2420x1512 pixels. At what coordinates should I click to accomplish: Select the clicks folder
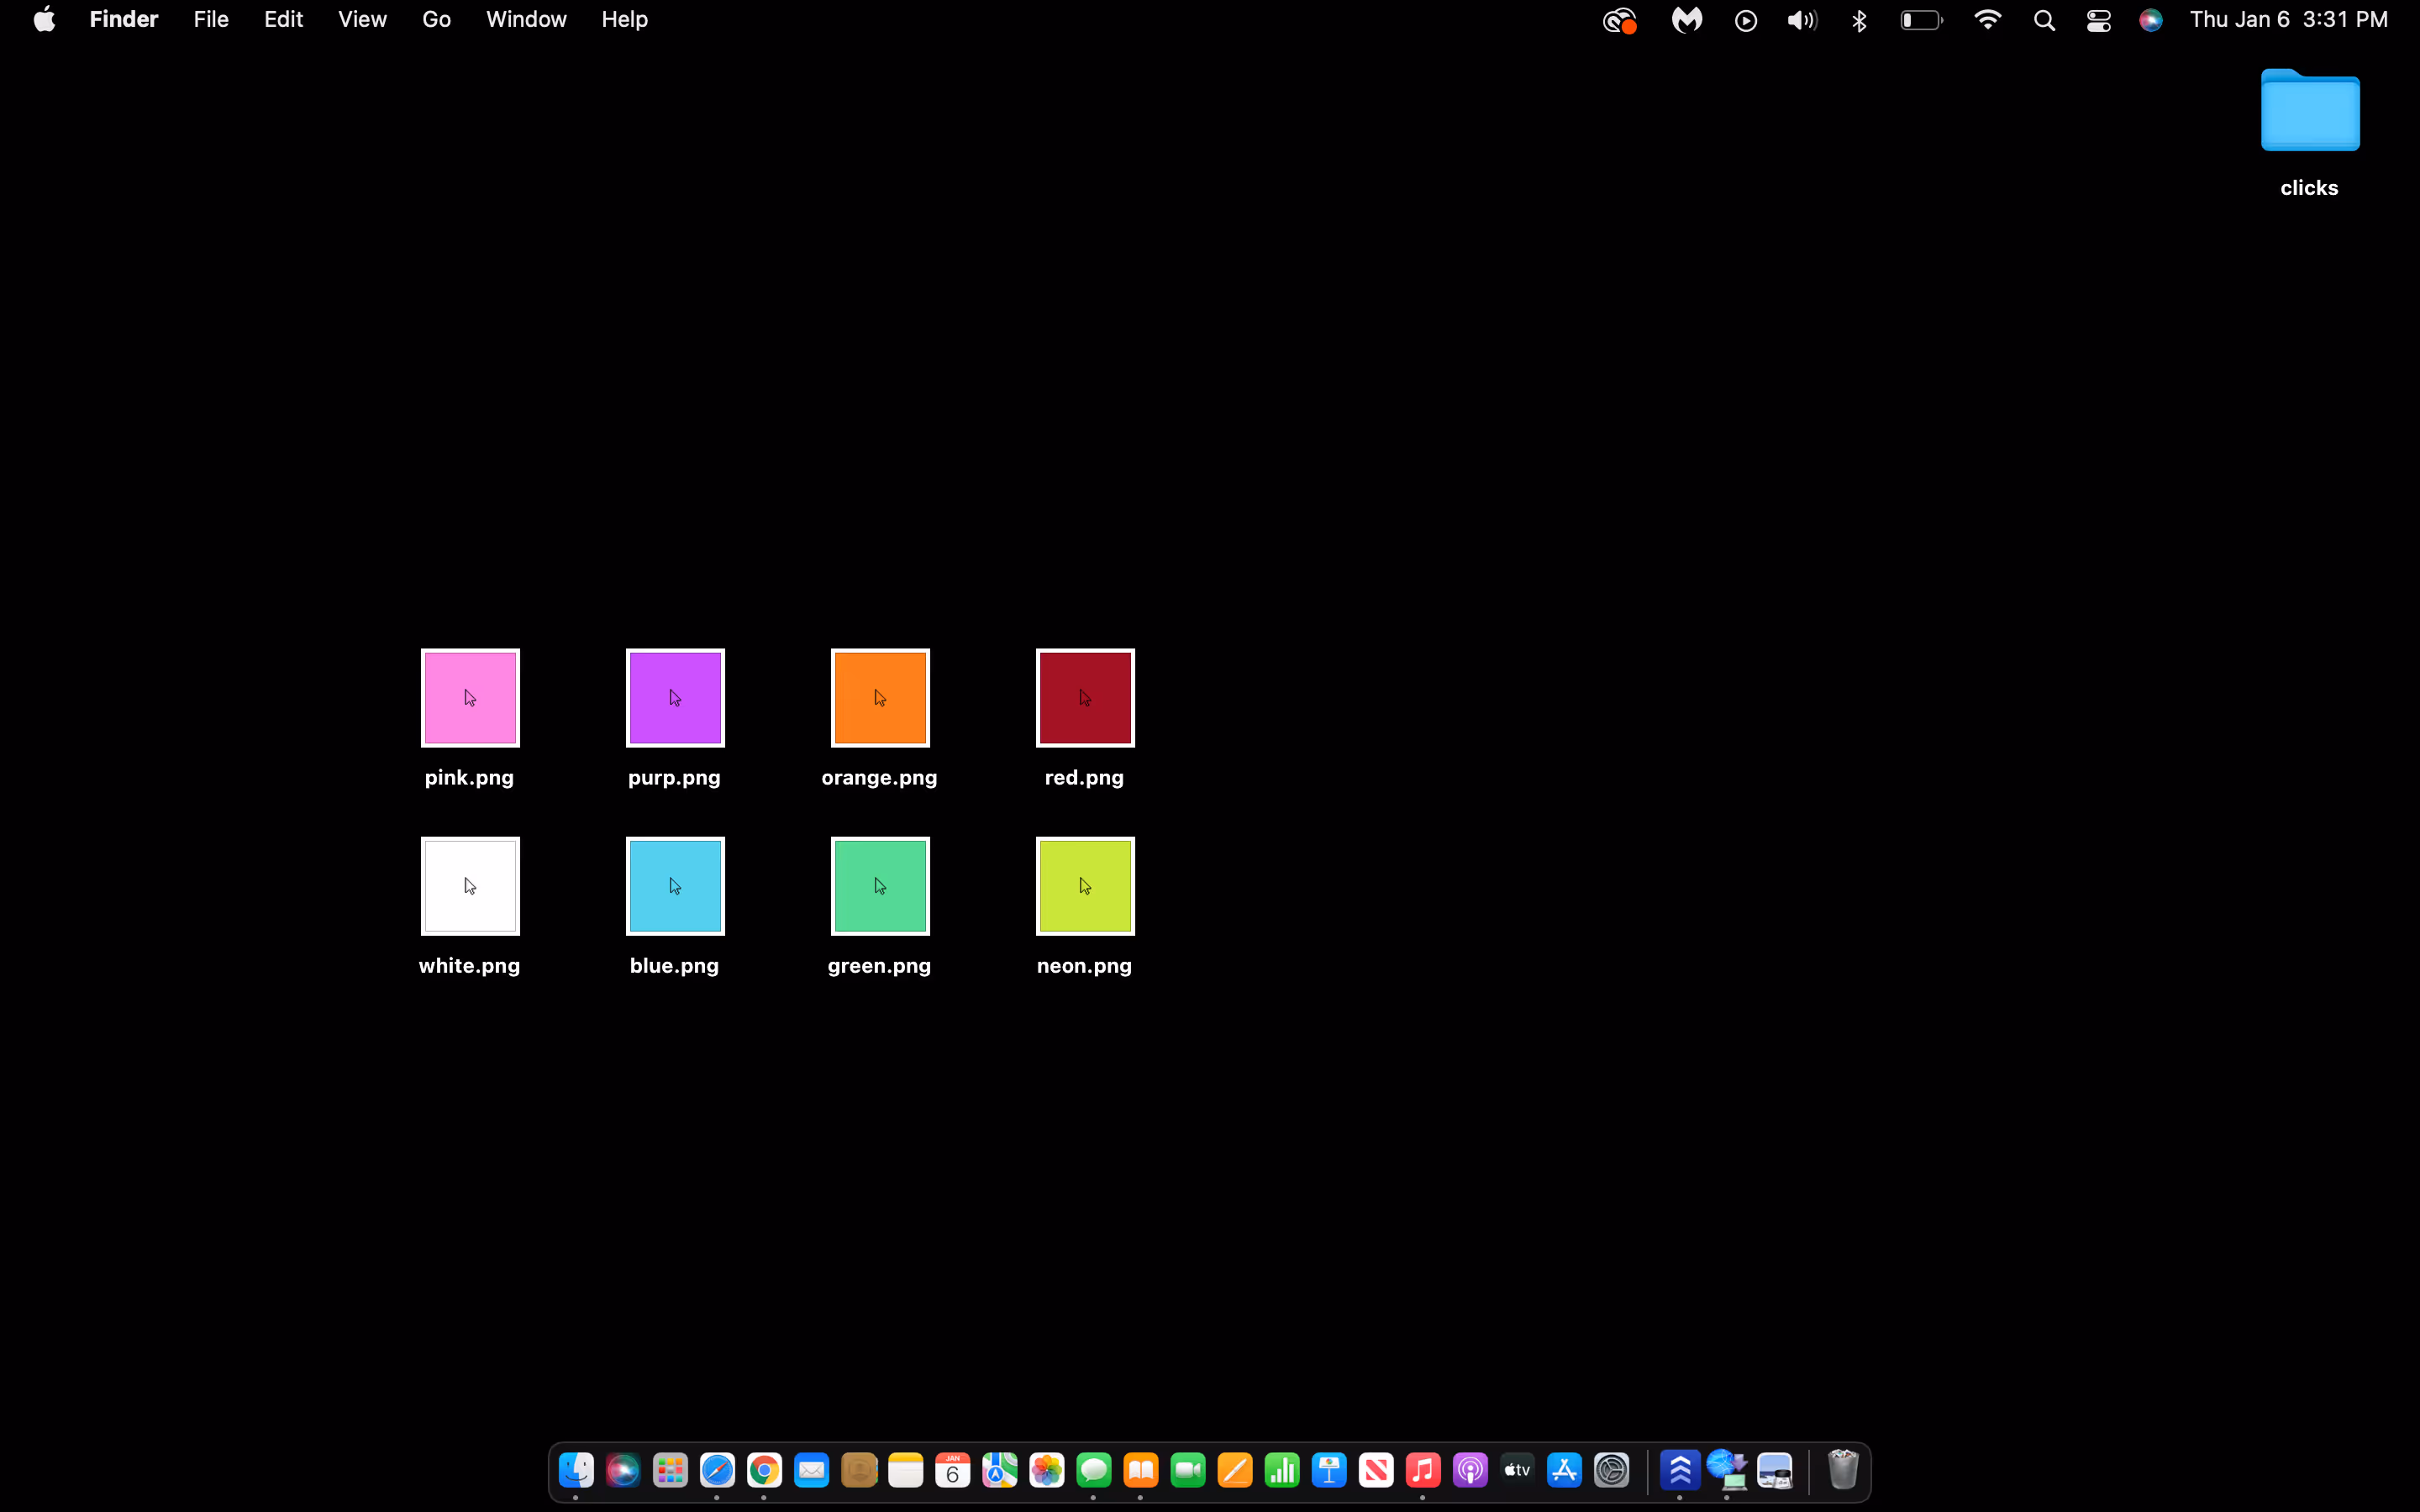pyautogui.click(x=2309, y=112)
